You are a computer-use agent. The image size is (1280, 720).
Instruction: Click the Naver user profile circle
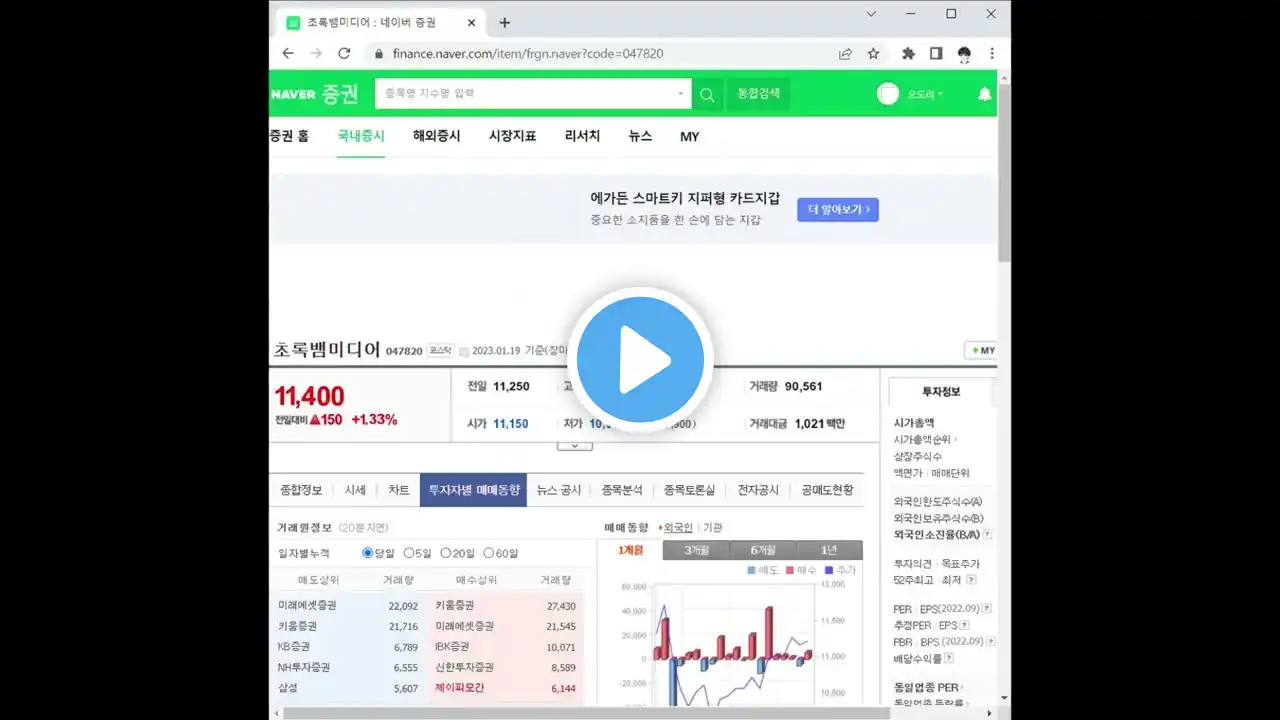tap(888, 94)
